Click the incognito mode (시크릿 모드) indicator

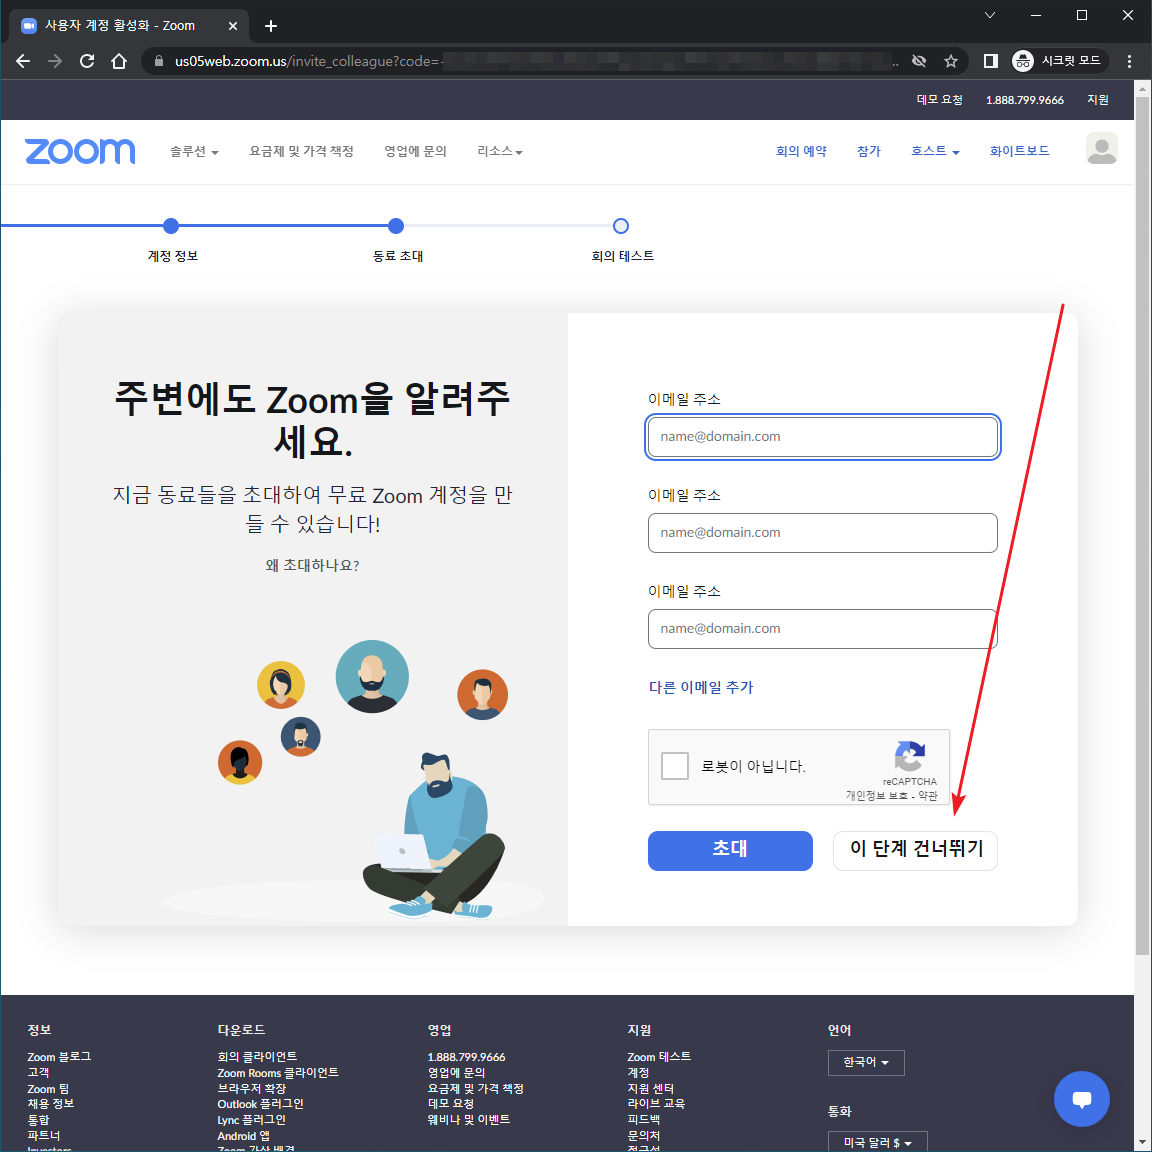pos(1059,61)
